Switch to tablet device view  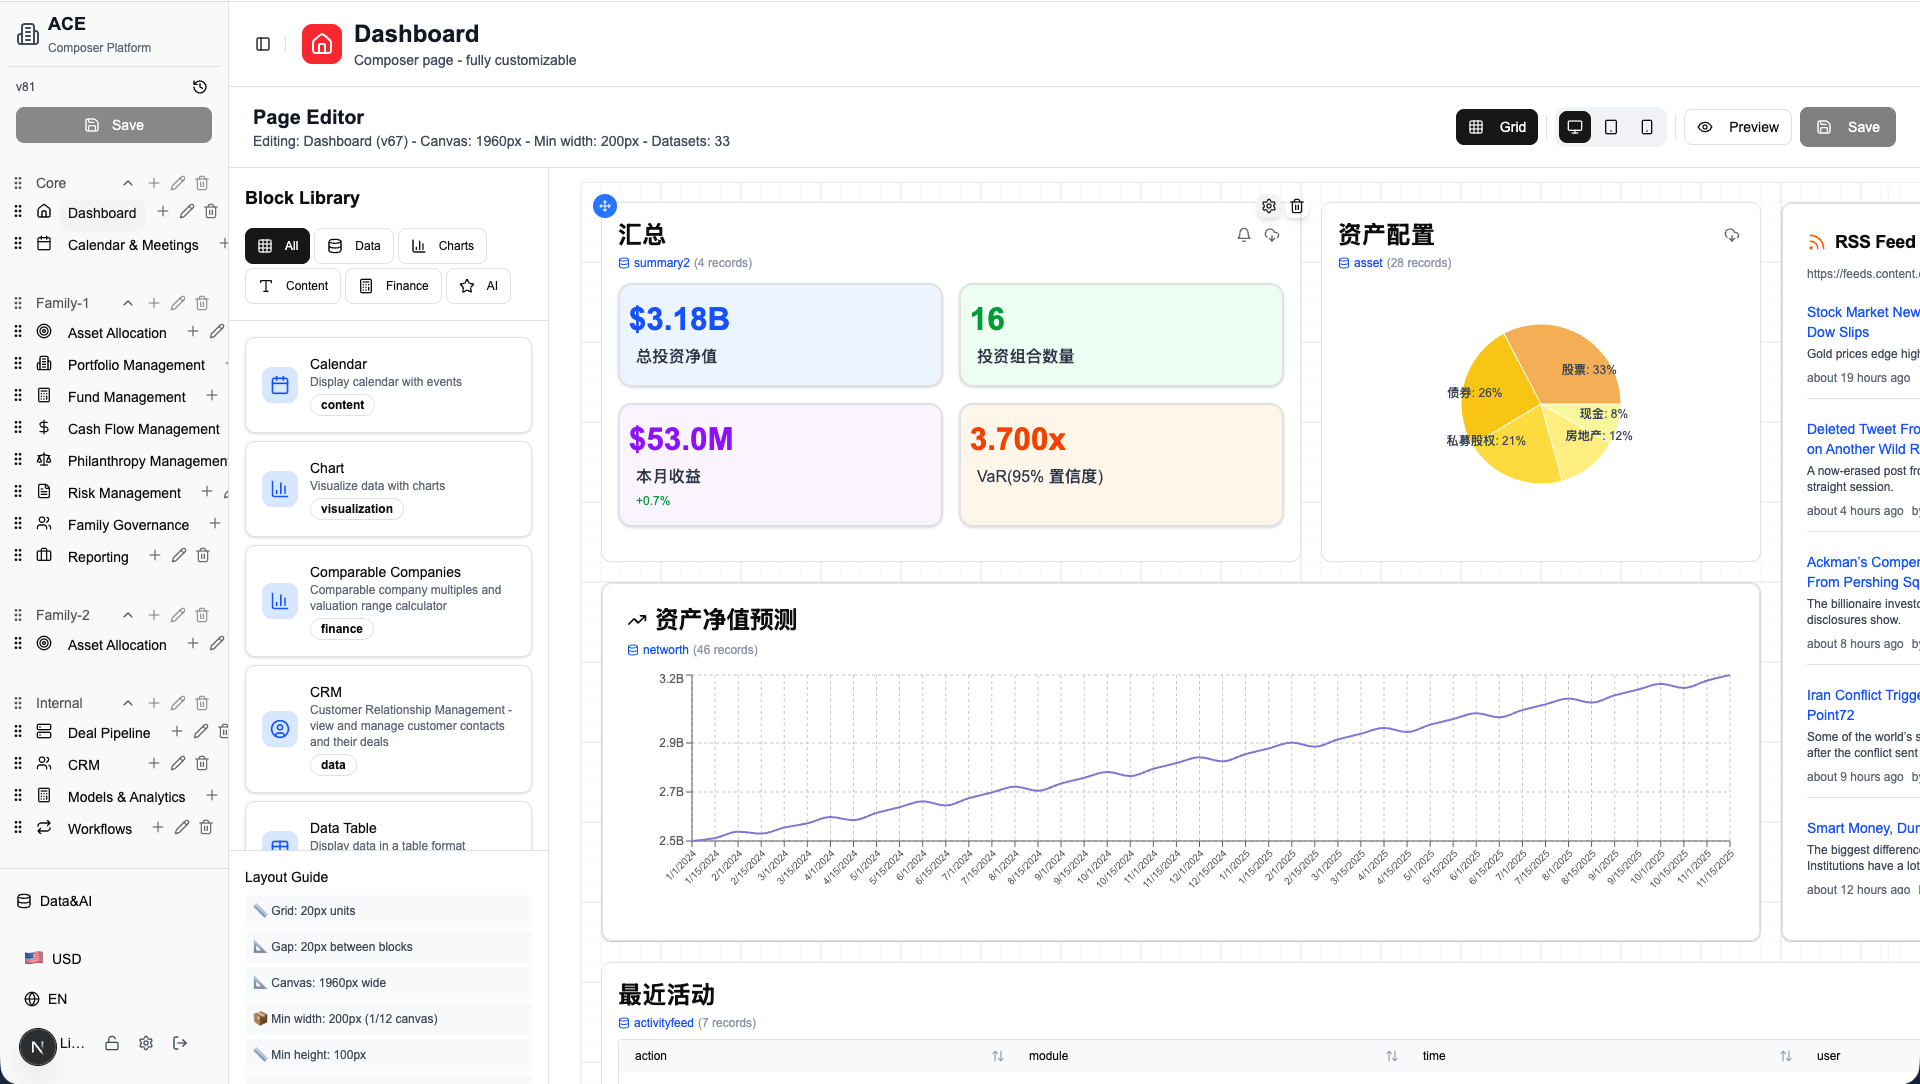(x=1610, y=127)
